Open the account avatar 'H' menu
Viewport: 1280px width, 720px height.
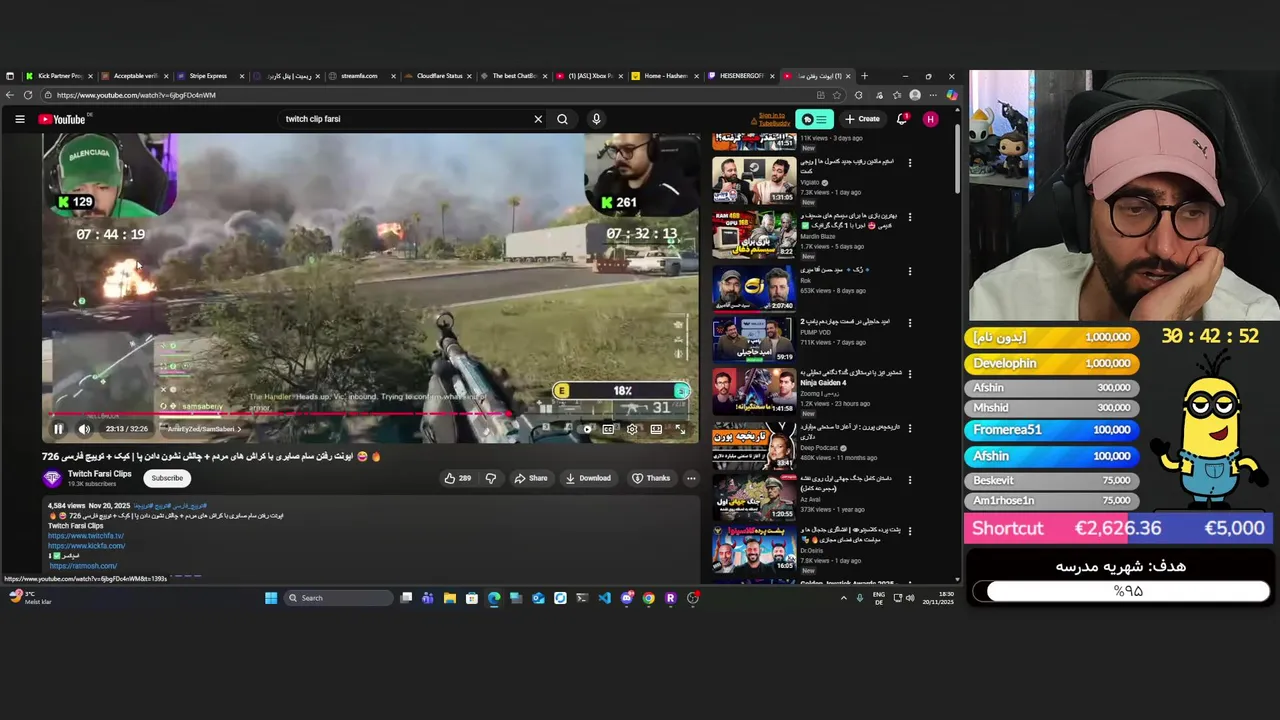931,119
